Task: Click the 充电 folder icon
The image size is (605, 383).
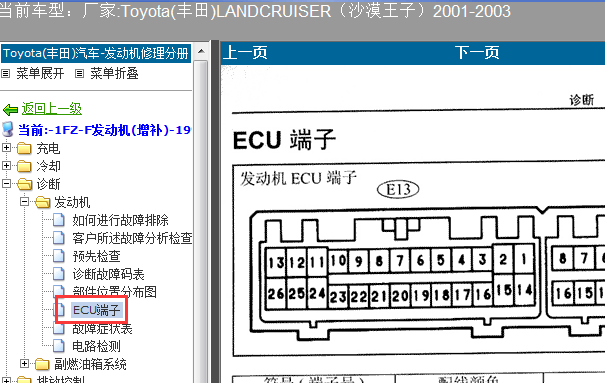Action: click(24, 148)
